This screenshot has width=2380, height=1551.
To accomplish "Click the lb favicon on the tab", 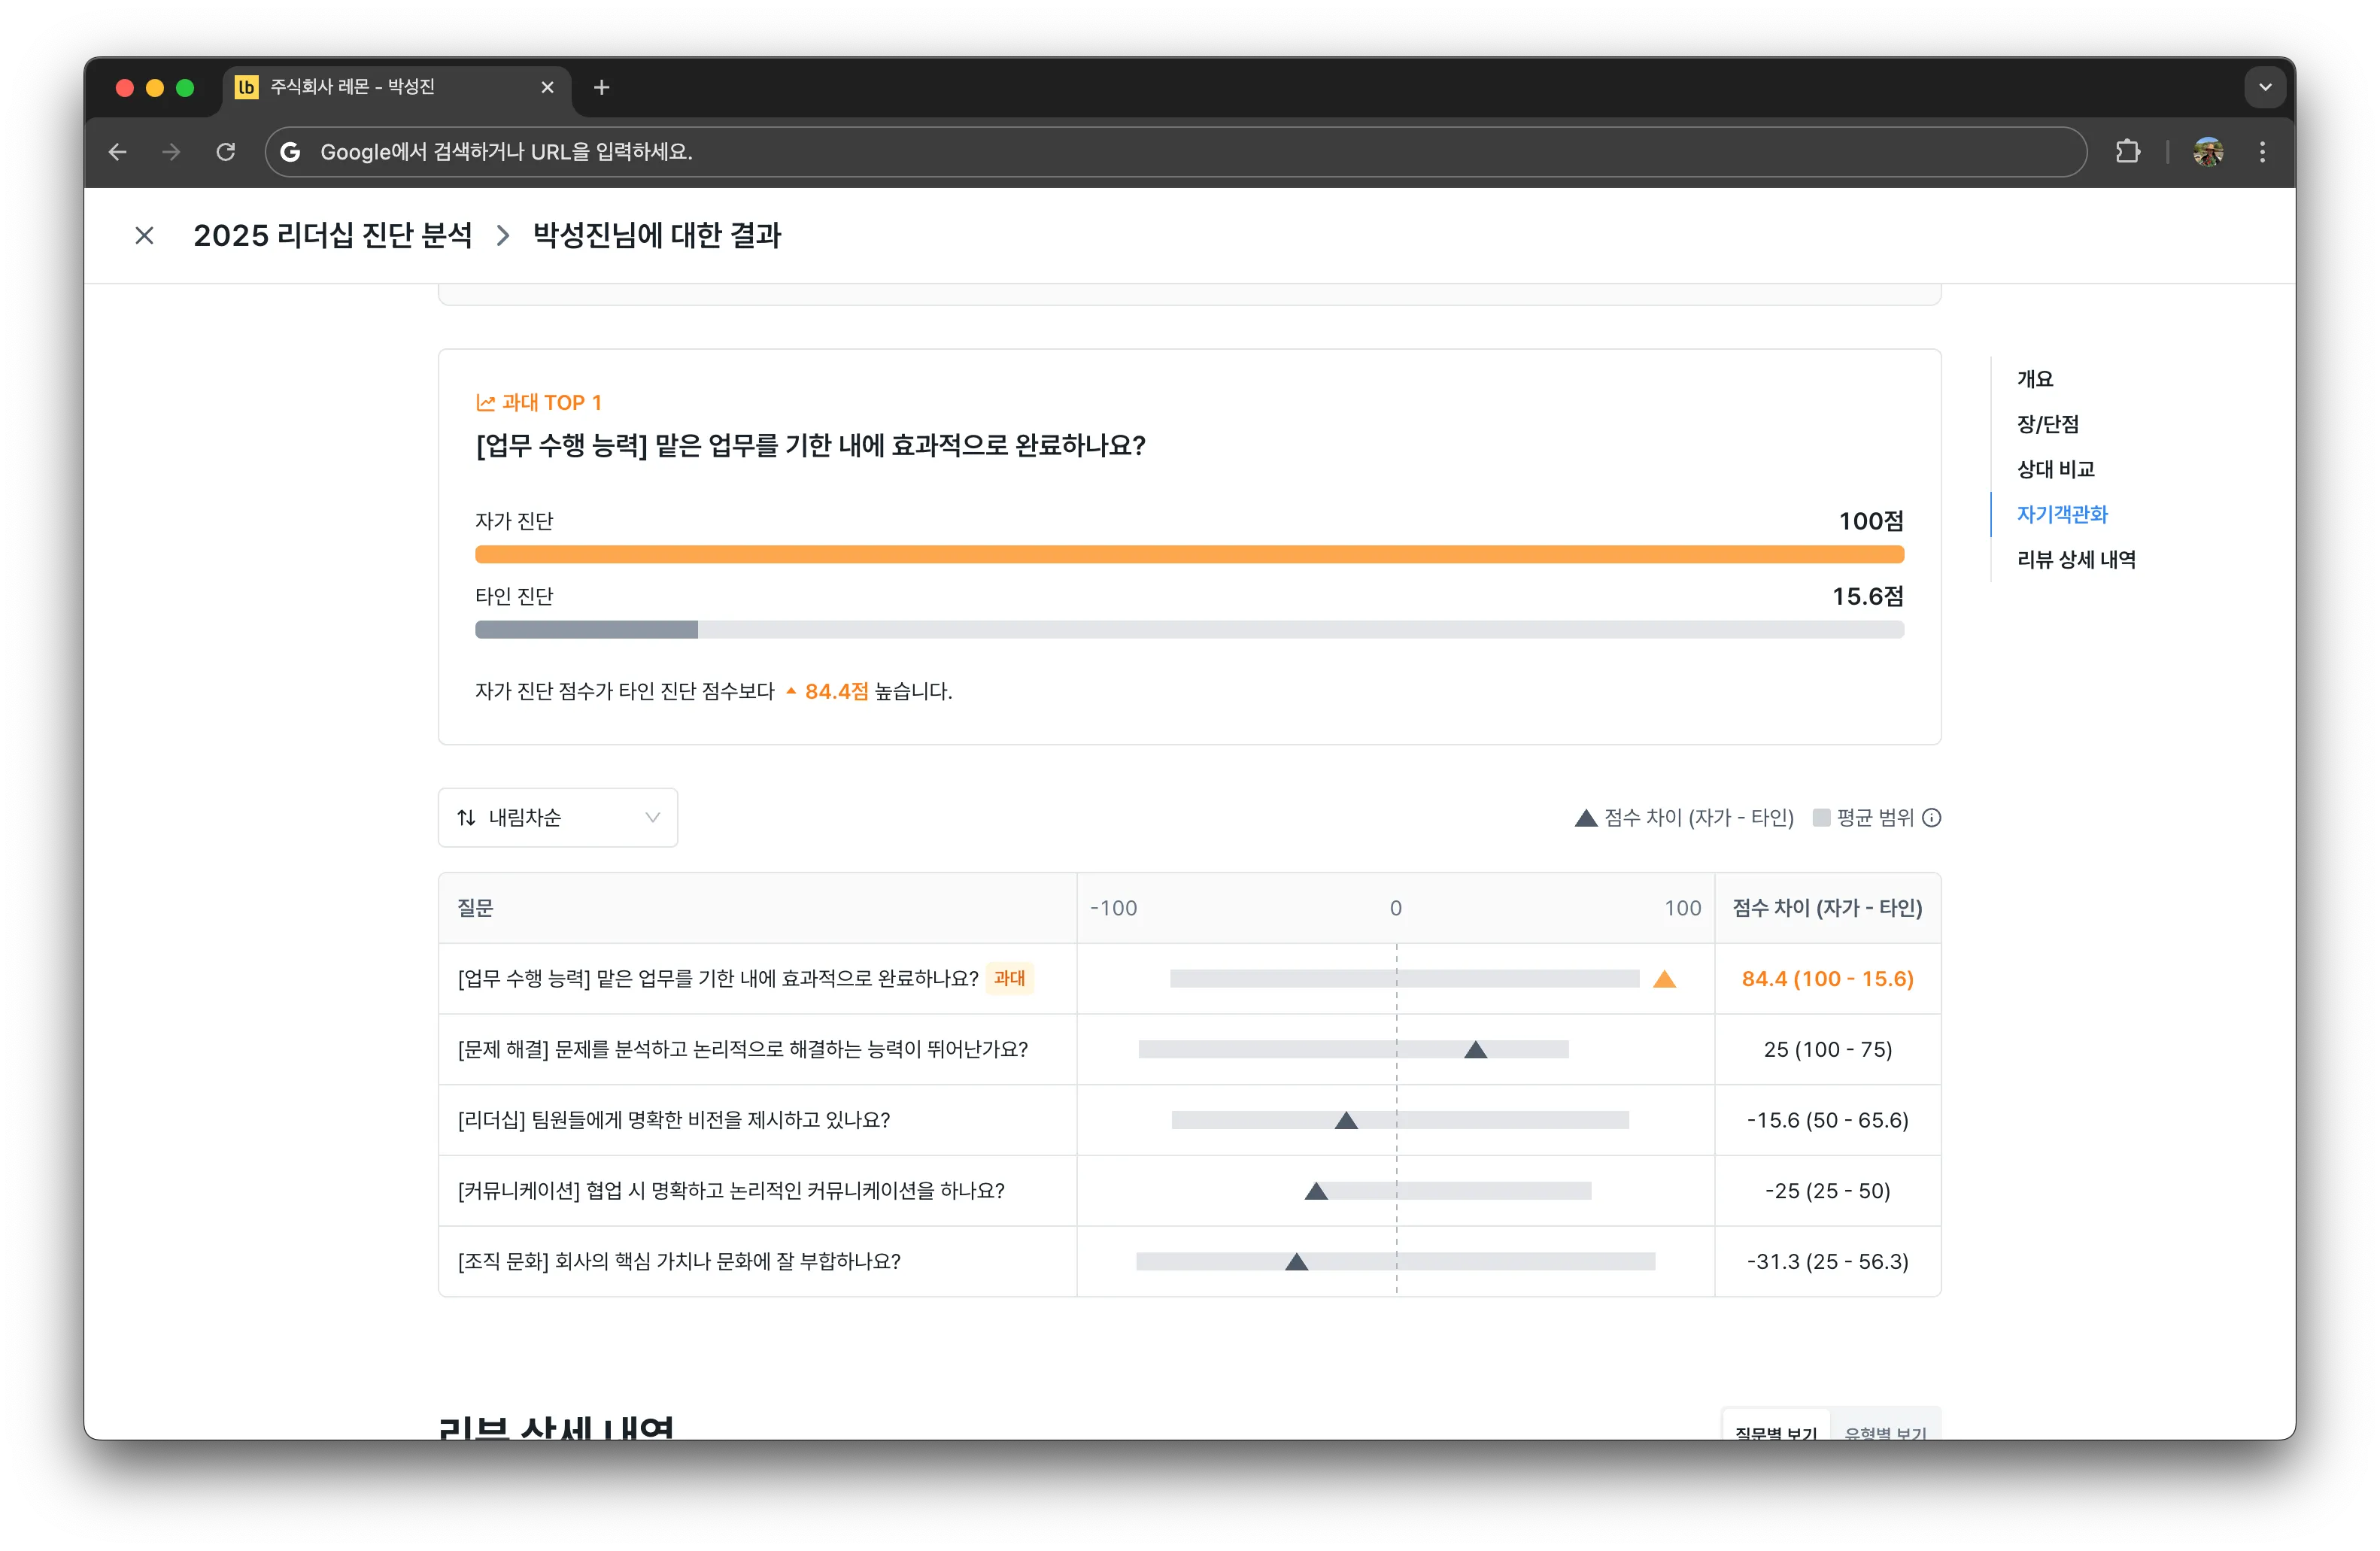I will pos(246,88).
